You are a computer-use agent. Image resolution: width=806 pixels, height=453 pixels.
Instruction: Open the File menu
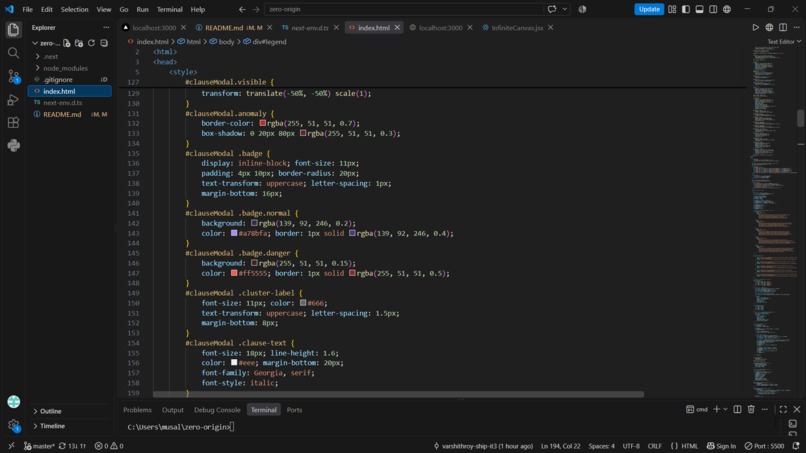tap(27, 9)
